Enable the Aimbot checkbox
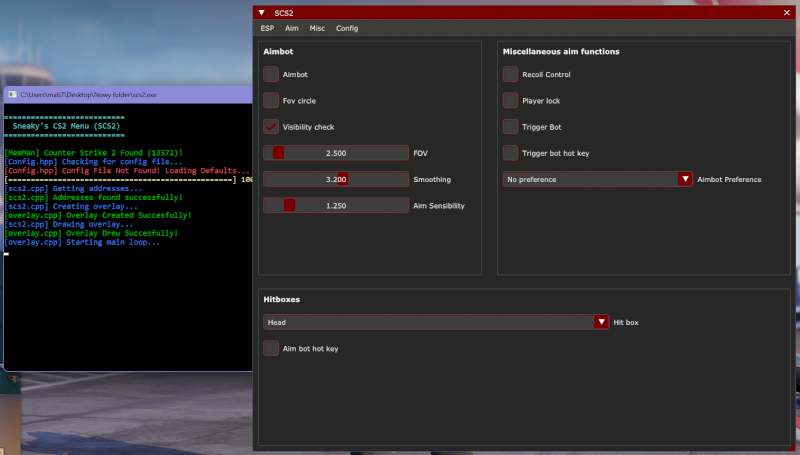The width and height of the screenshot is (800, 455). [271, 74]
